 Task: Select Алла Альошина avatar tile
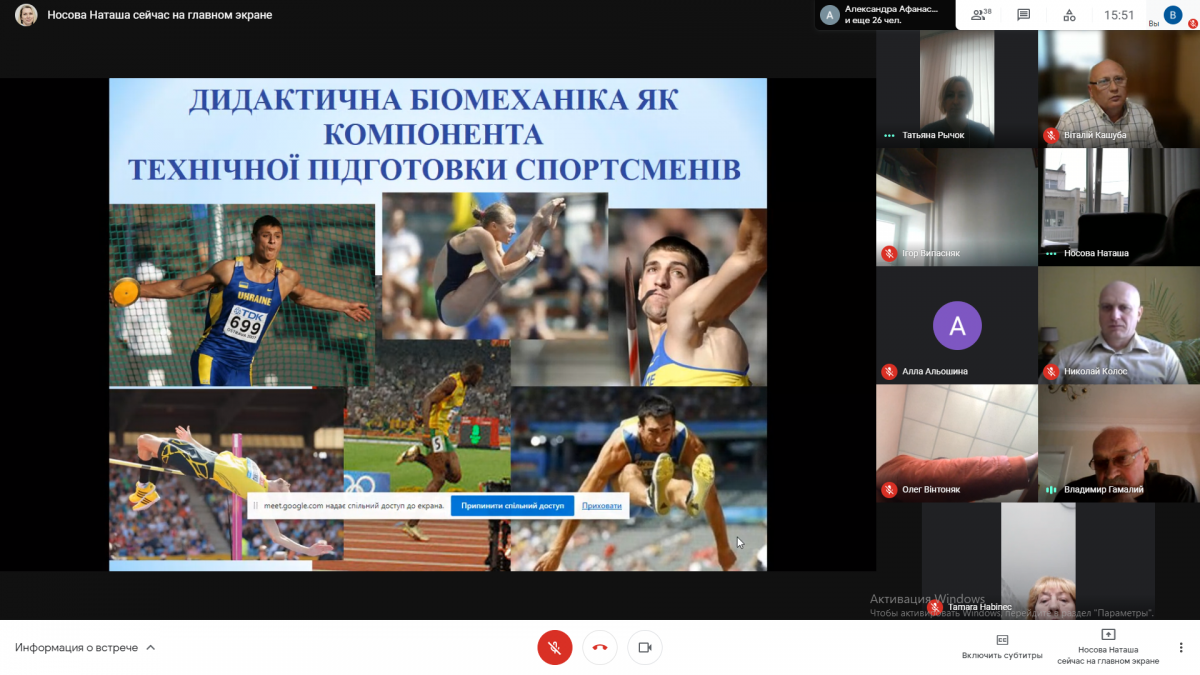pos(957,325)
